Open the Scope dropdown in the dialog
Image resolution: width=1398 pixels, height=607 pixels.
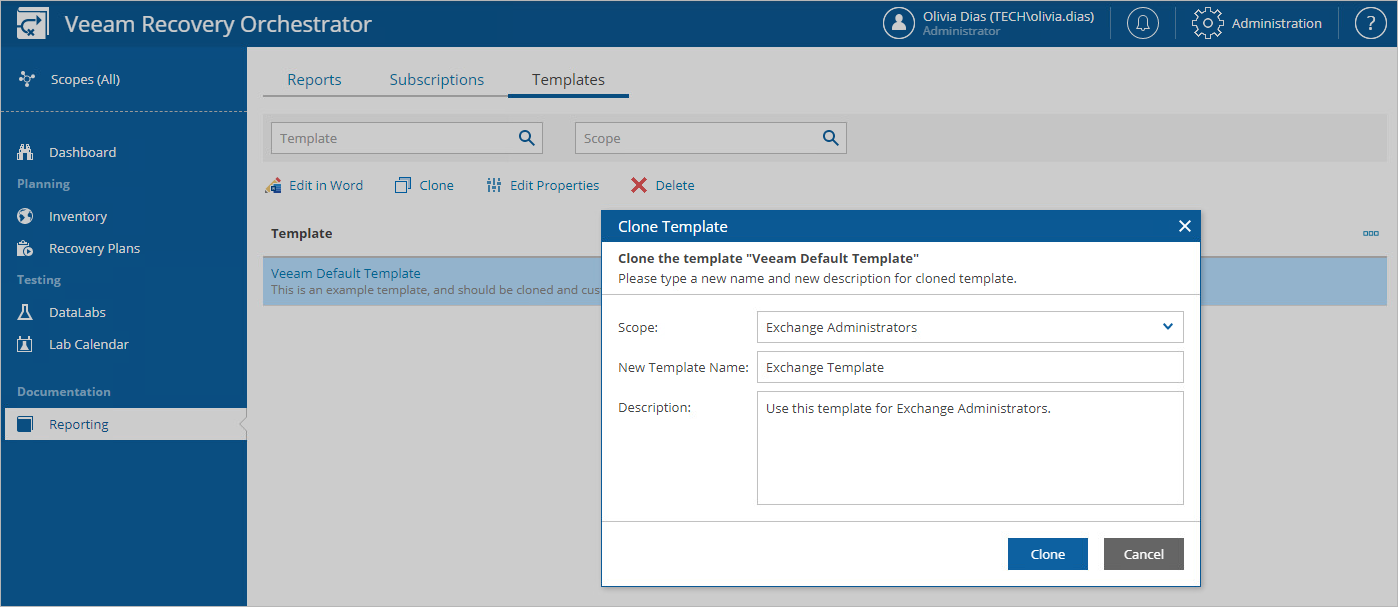point(1166,326)
